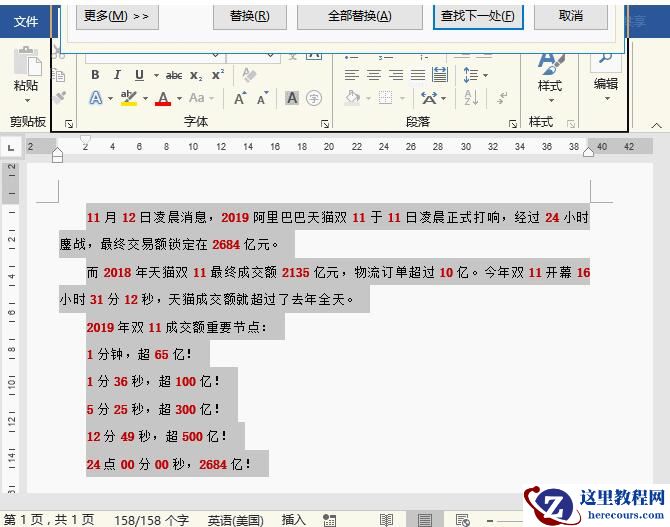Click the Replace (替换) button

250,17
